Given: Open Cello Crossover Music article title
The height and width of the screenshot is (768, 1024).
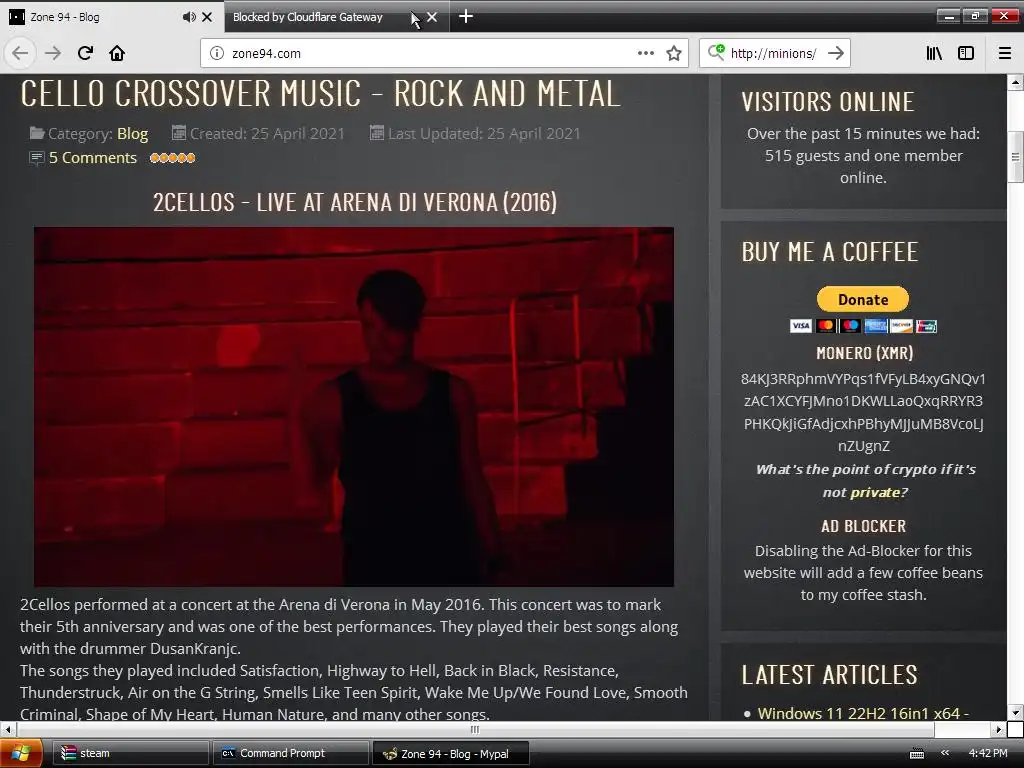Looking at the screenshot, I should pos(321,93).
